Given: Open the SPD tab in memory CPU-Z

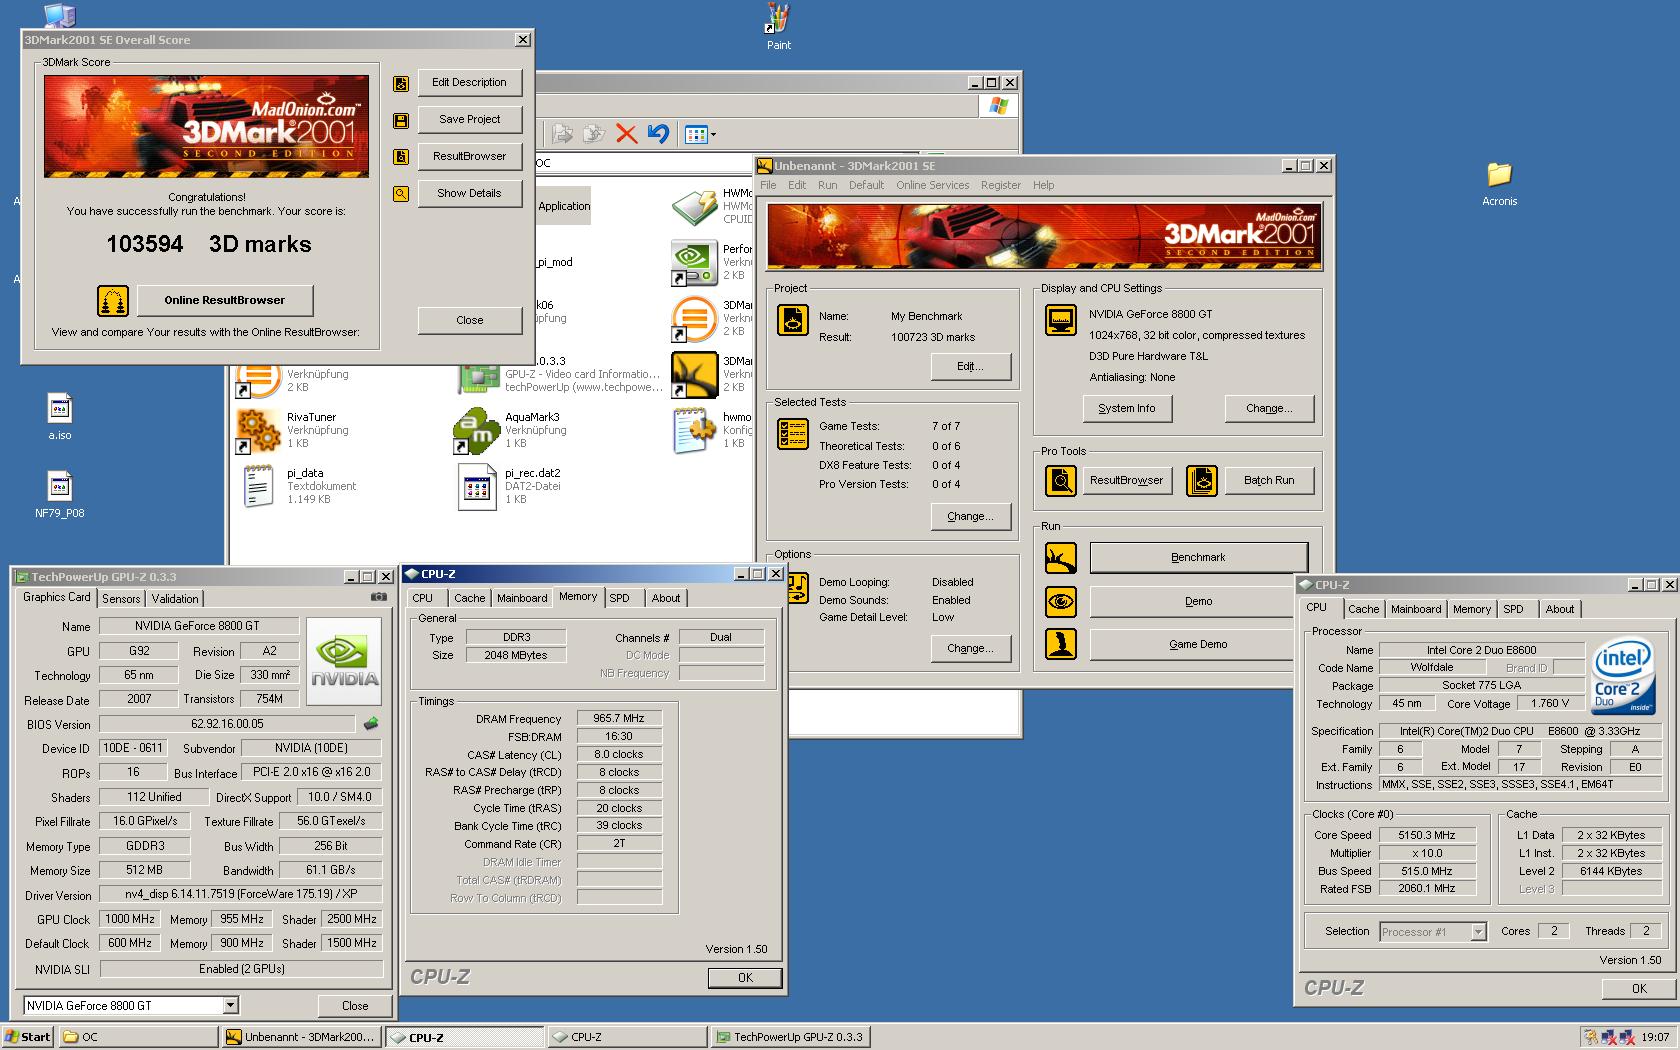Looking at the screenshot, I should coord(620,598).
